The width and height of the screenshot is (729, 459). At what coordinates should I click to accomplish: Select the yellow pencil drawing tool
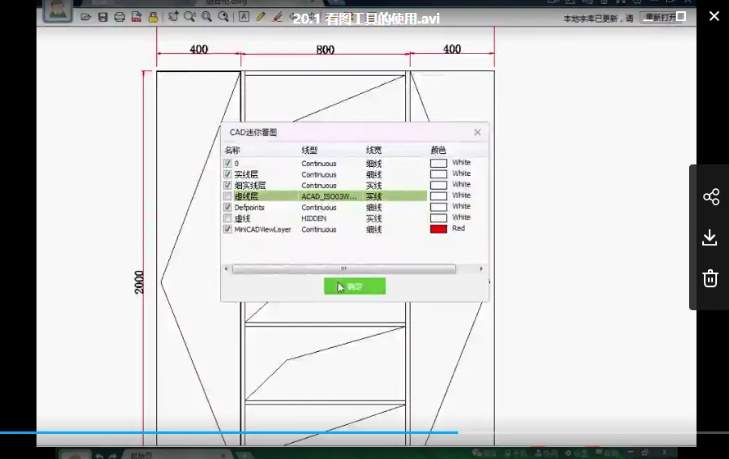pyautogui.click(x=260, y=17)
